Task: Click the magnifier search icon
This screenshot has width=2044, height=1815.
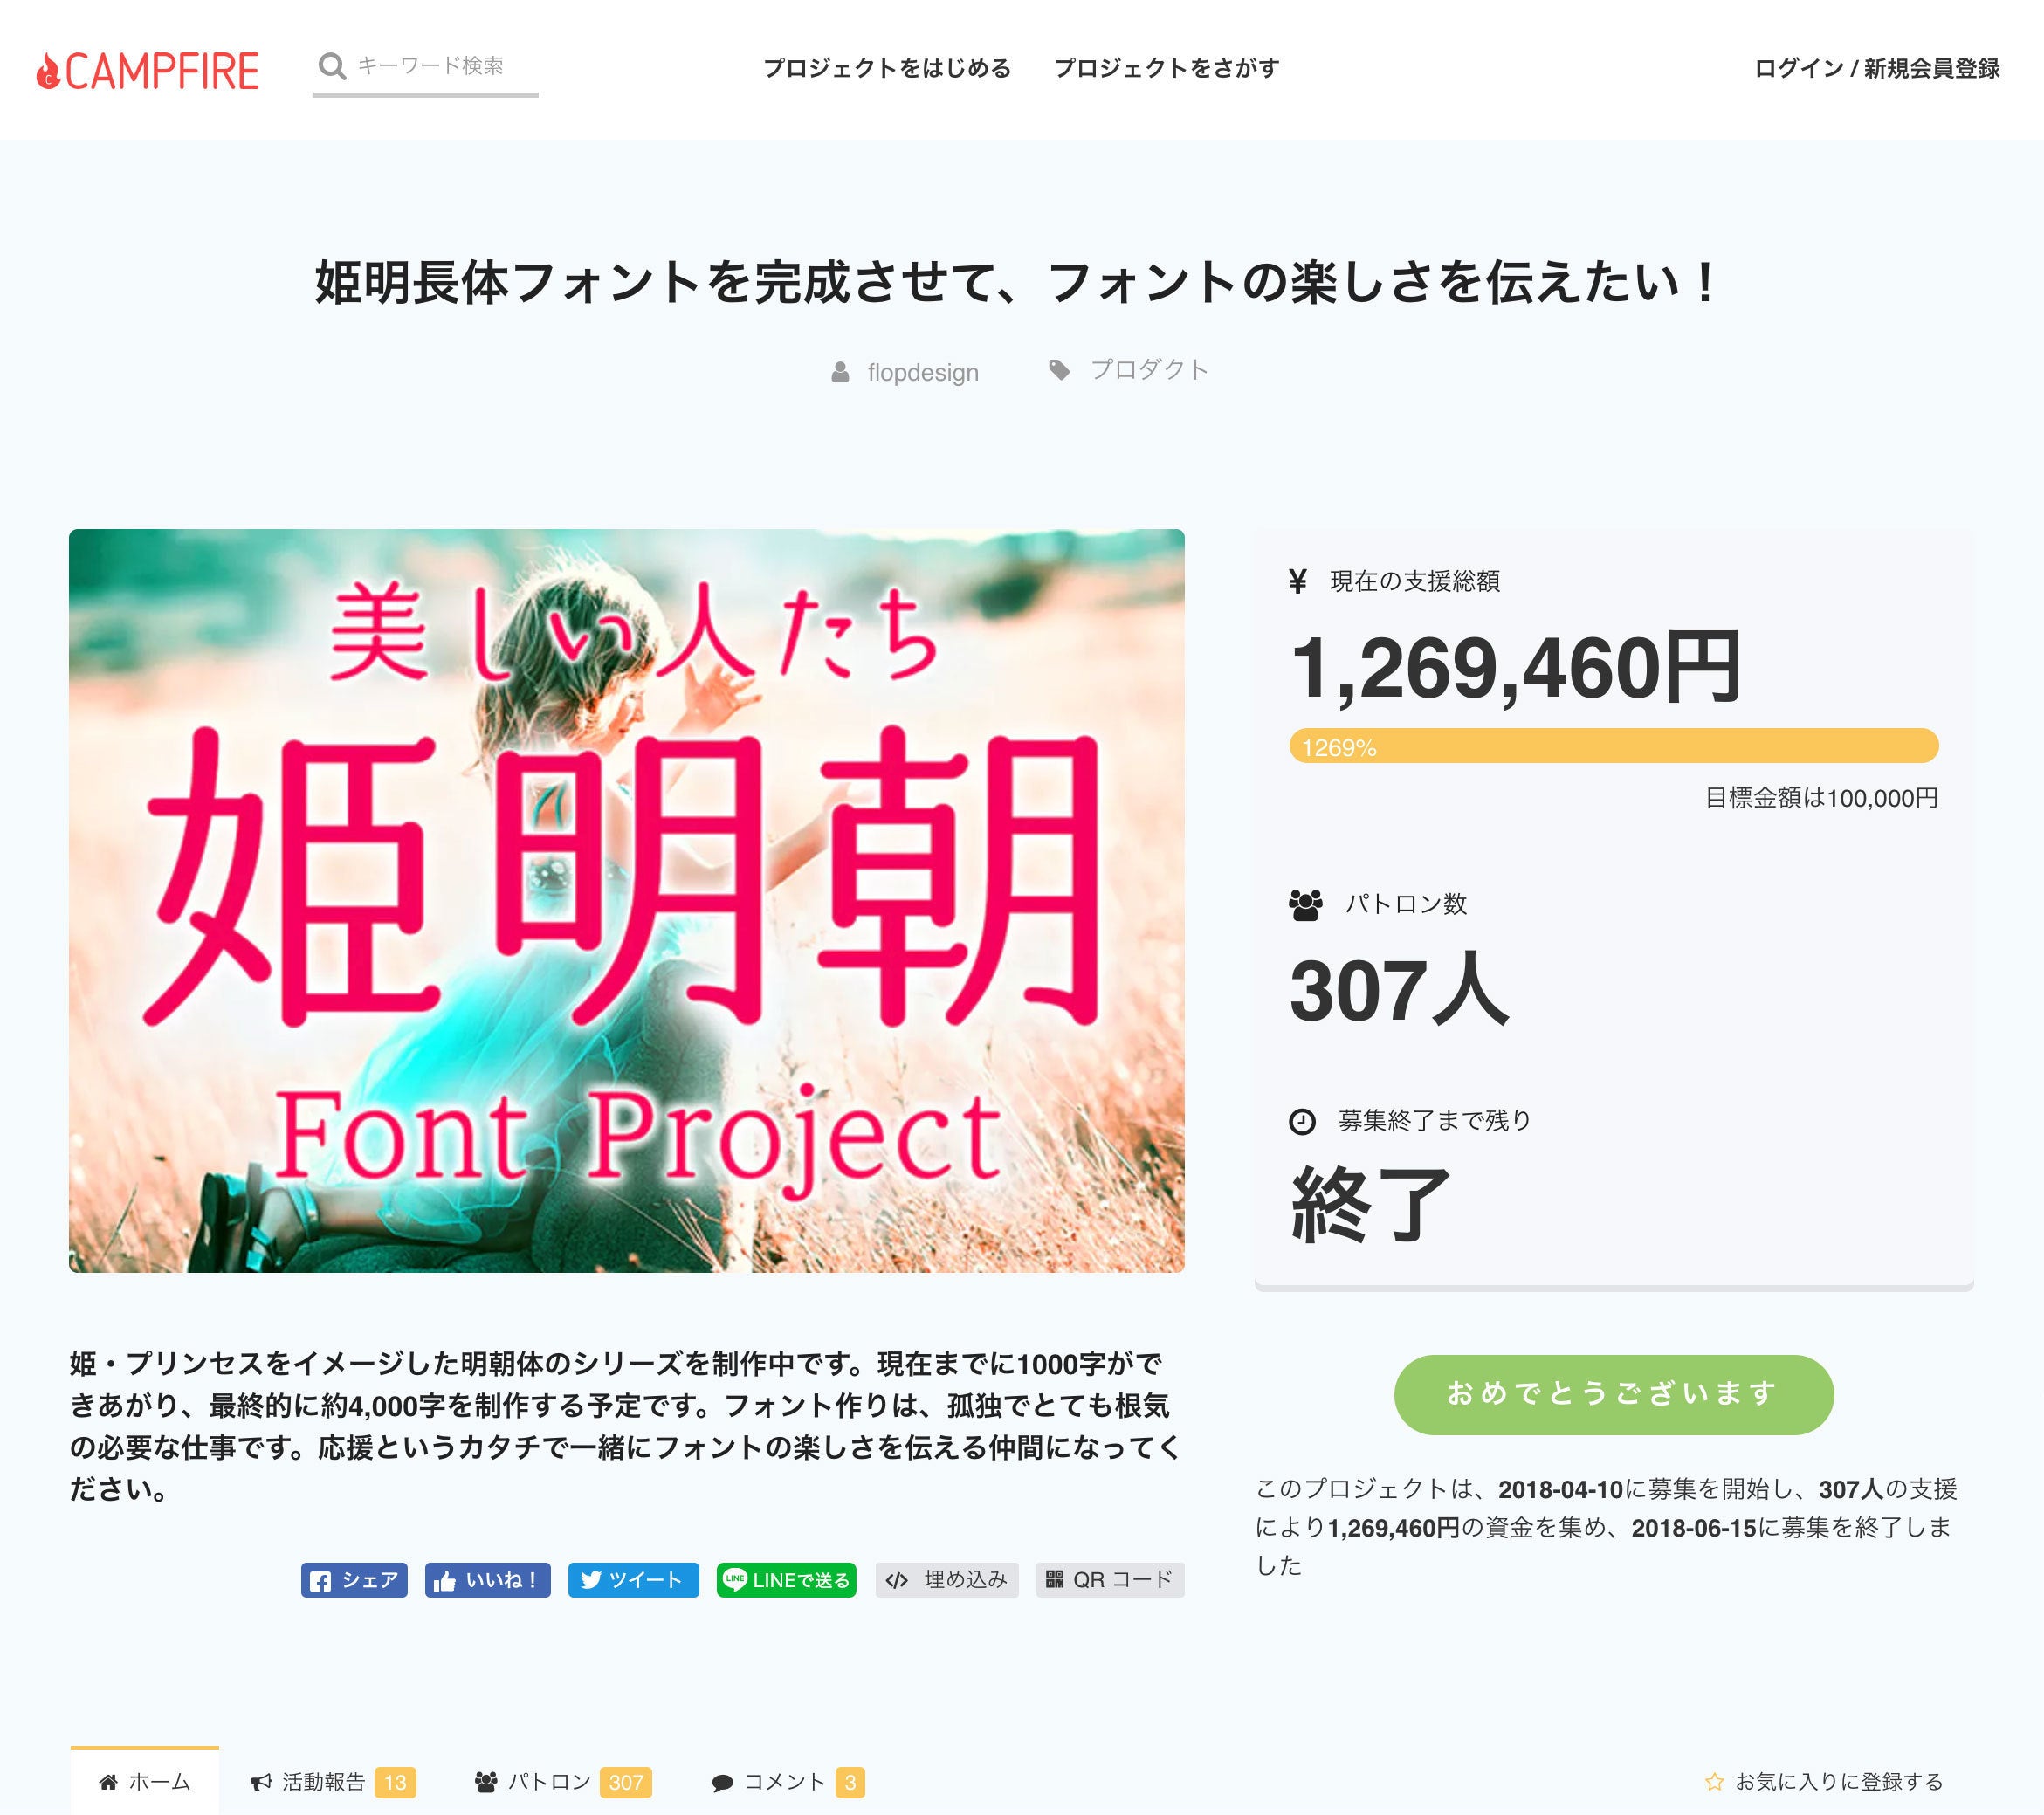Action: click(x=331, y=66)
